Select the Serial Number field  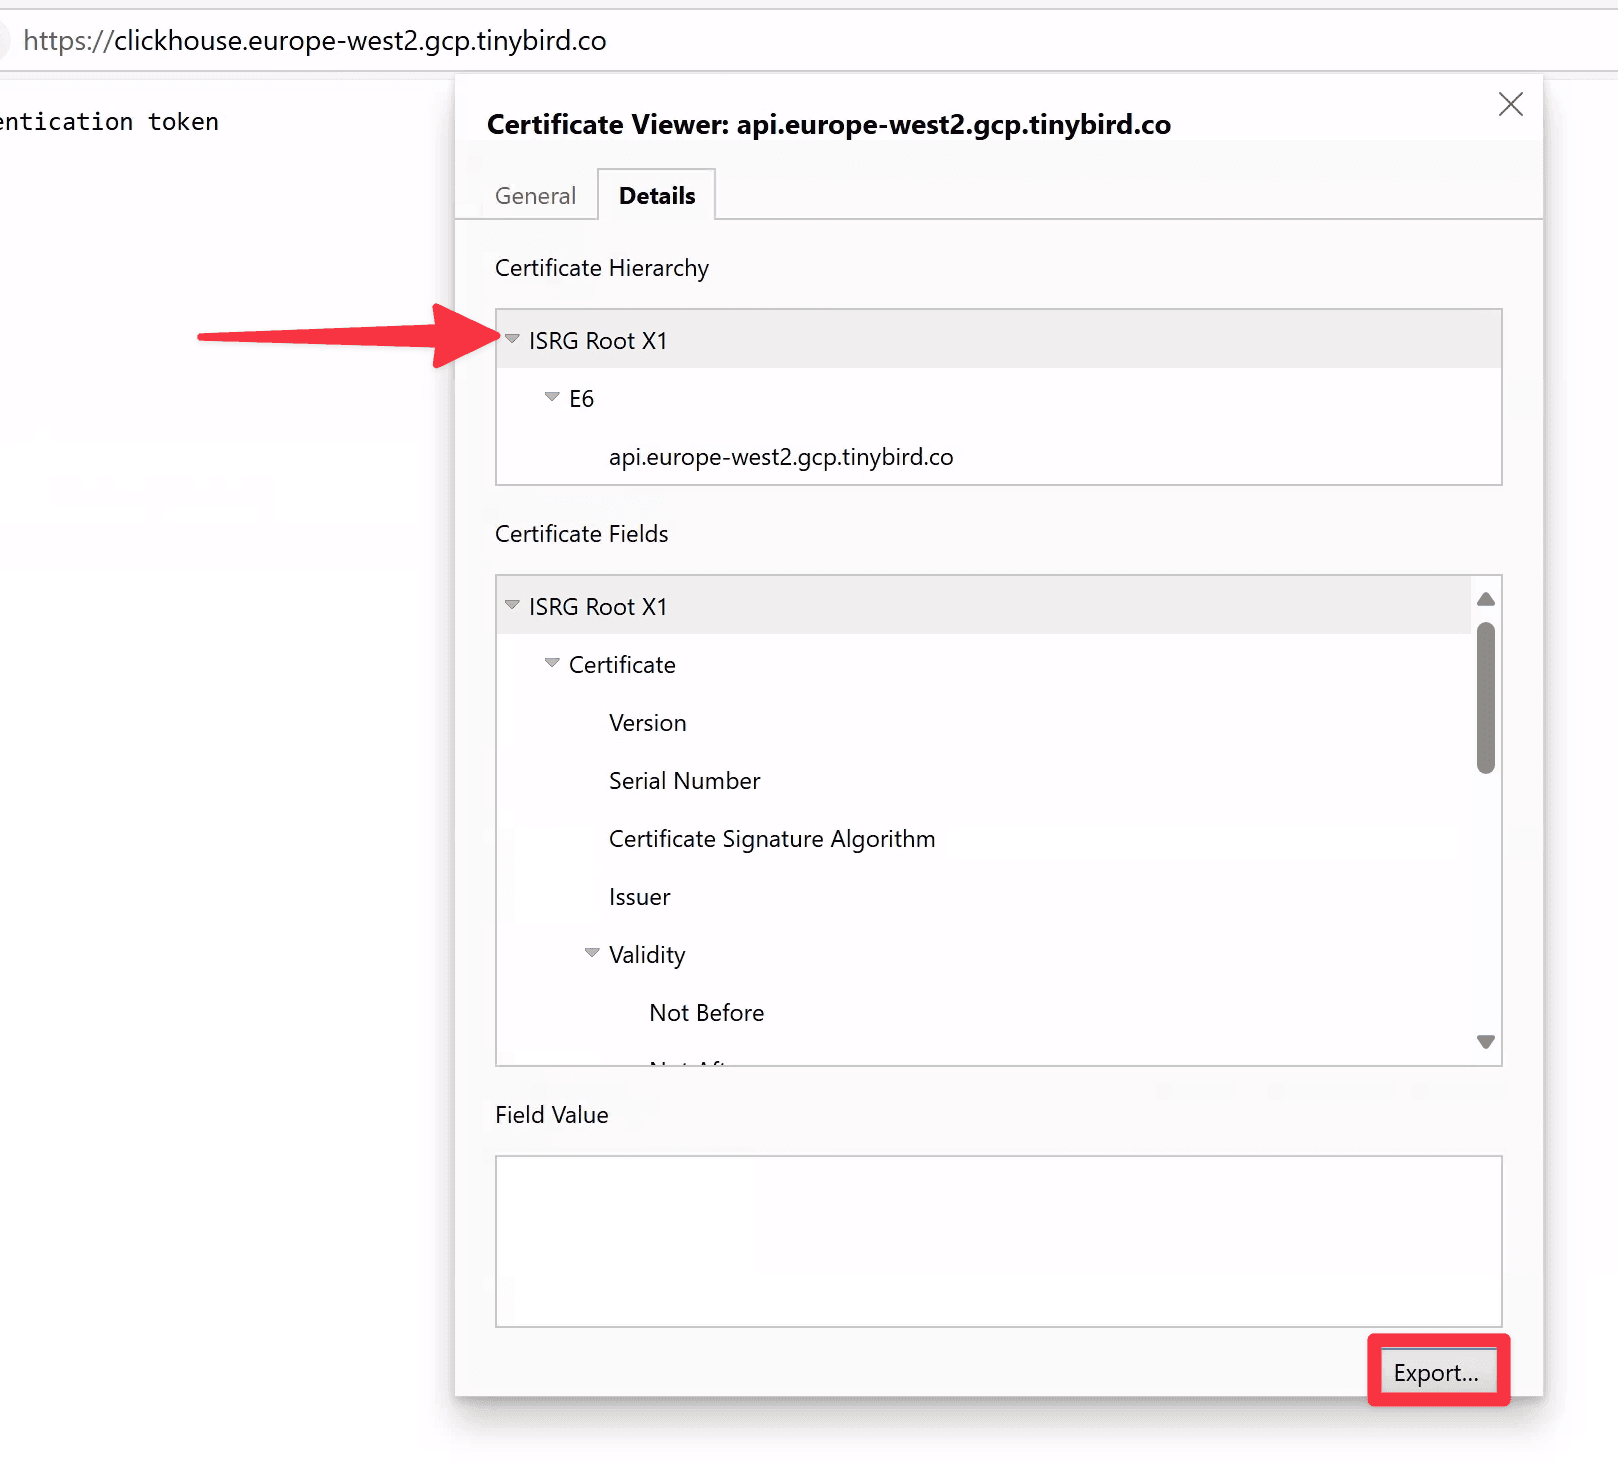point(684,781)
